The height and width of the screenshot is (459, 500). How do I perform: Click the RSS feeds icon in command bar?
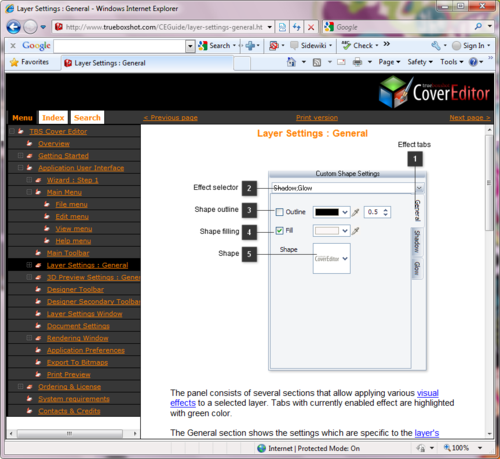(x=317, y=62)
